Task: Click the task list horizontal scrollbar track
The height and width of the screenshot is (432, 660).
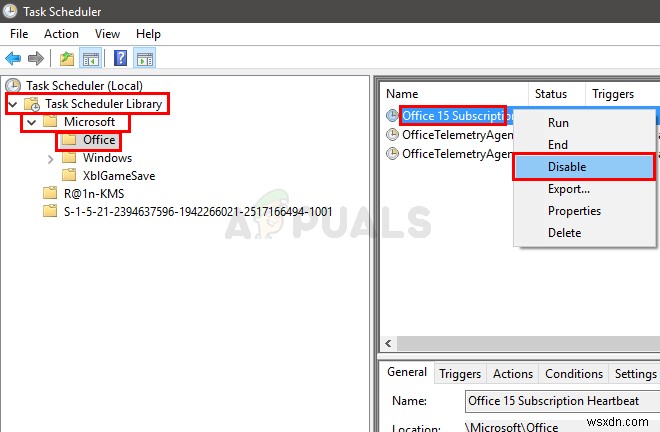Action: 528,343
